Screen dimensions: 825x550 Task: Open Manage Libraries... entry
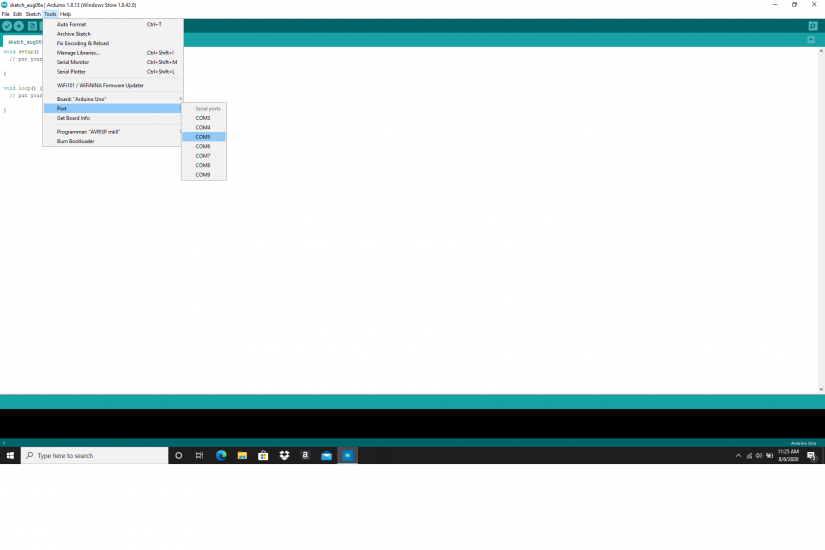pyautogui.click(x=113, y=53)
